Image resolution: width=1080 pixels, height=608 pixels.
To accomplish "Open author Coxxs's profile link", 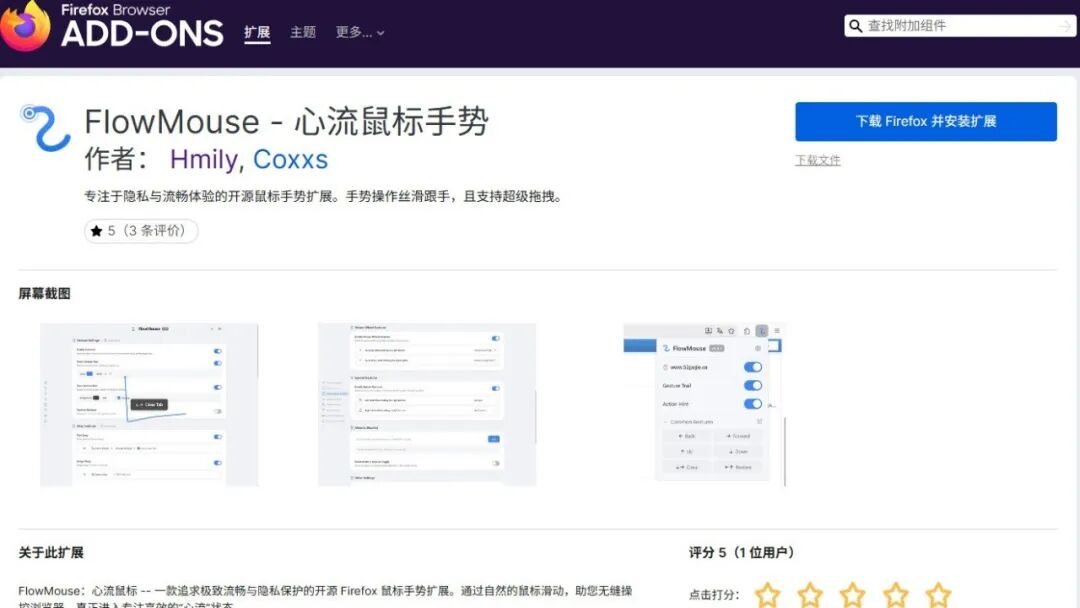I will tap(290, 159).
